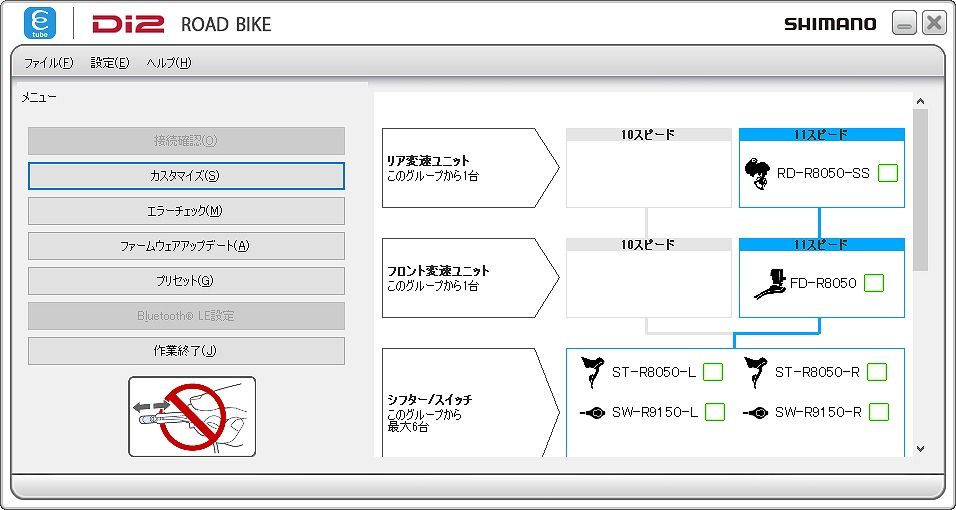Image resolution: width=956 pixels, height=510 pixels.
Task: Click the SHIMANO brand logo
Action: pyautogui.click(x=830, y=24)
